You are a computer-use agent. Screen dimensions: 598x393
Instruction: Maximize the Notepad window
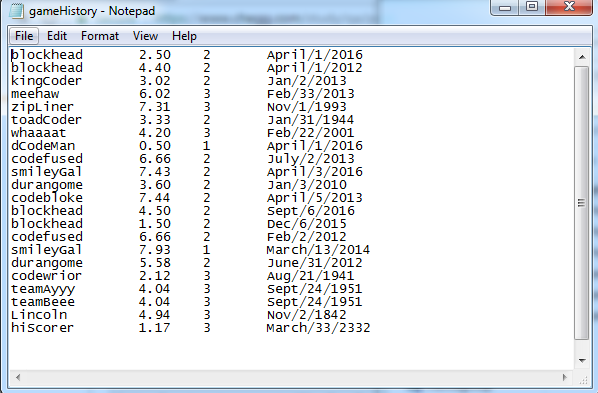532,7
